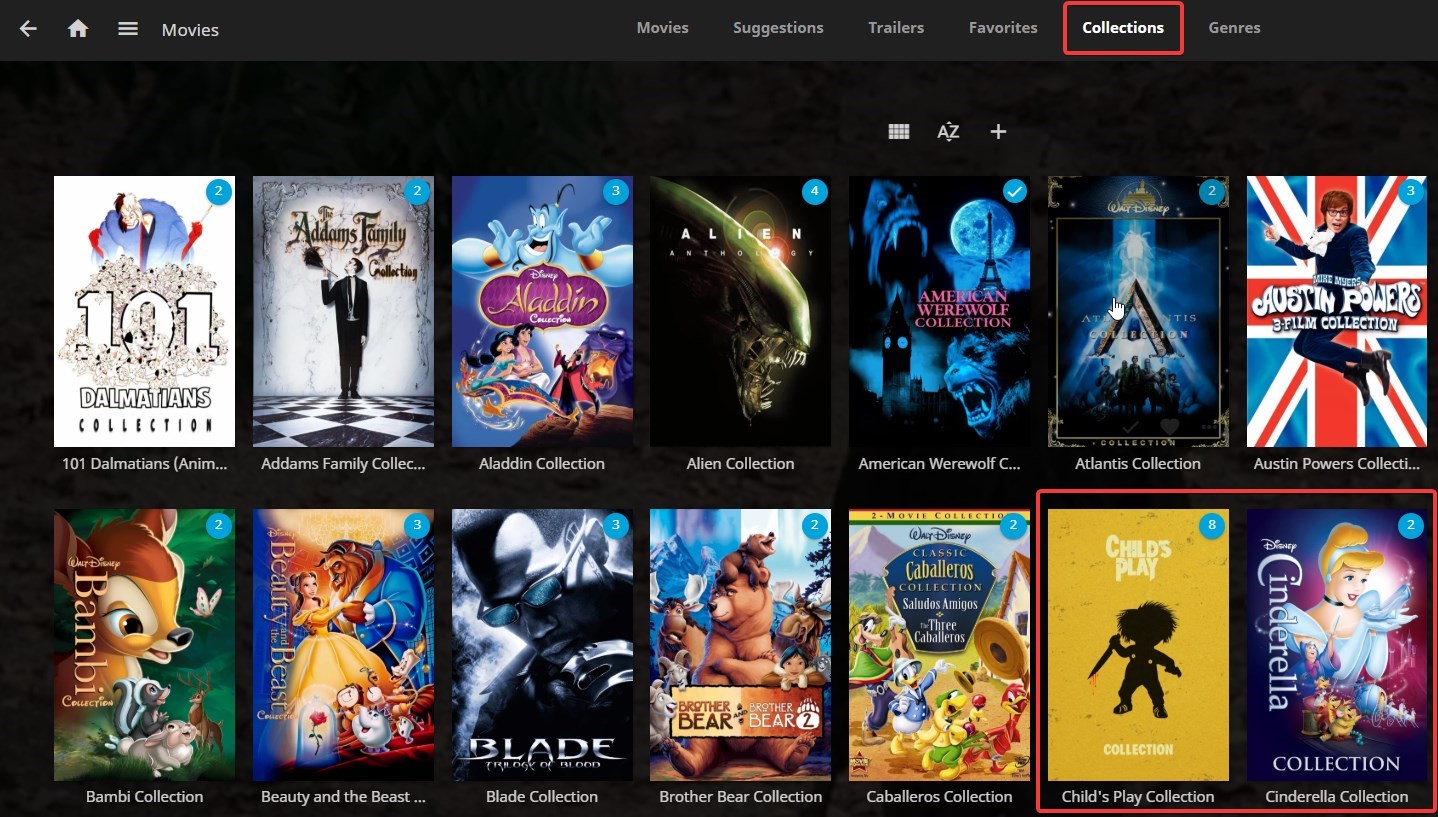This screenshot has width=1438, height=817.
Task: Switch to the Suggestions tab
Action: [778, 27]
